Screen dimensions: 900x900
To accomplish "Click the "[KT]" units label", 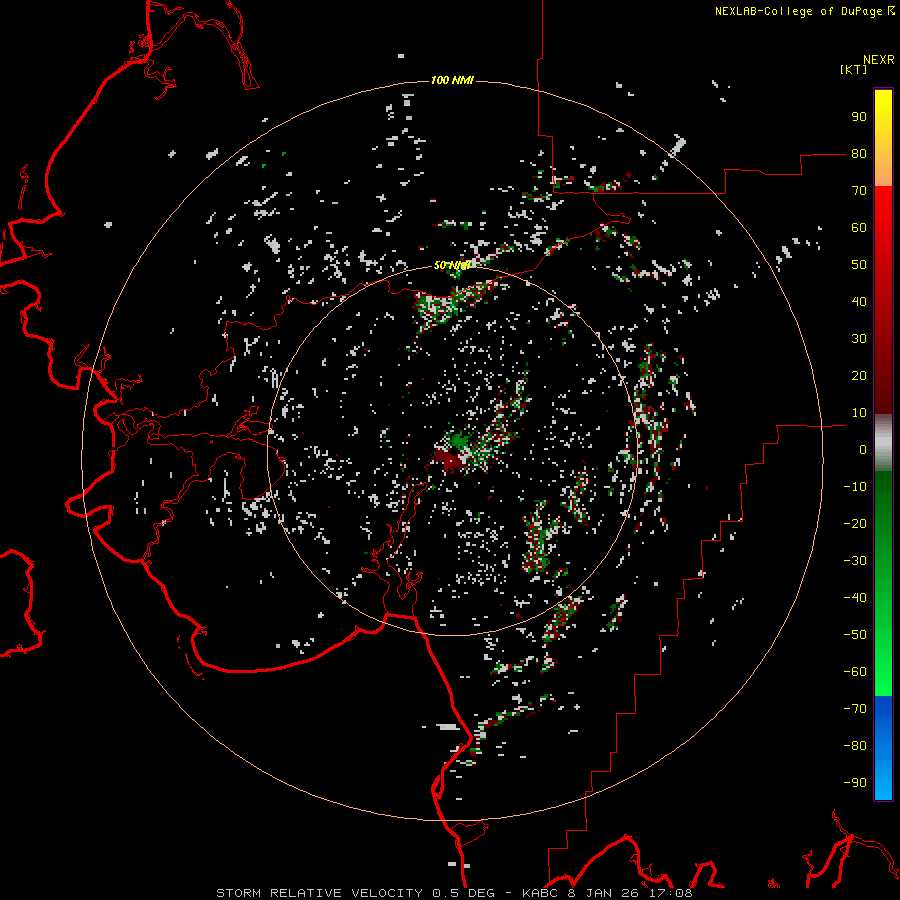I will coord(854,69).
